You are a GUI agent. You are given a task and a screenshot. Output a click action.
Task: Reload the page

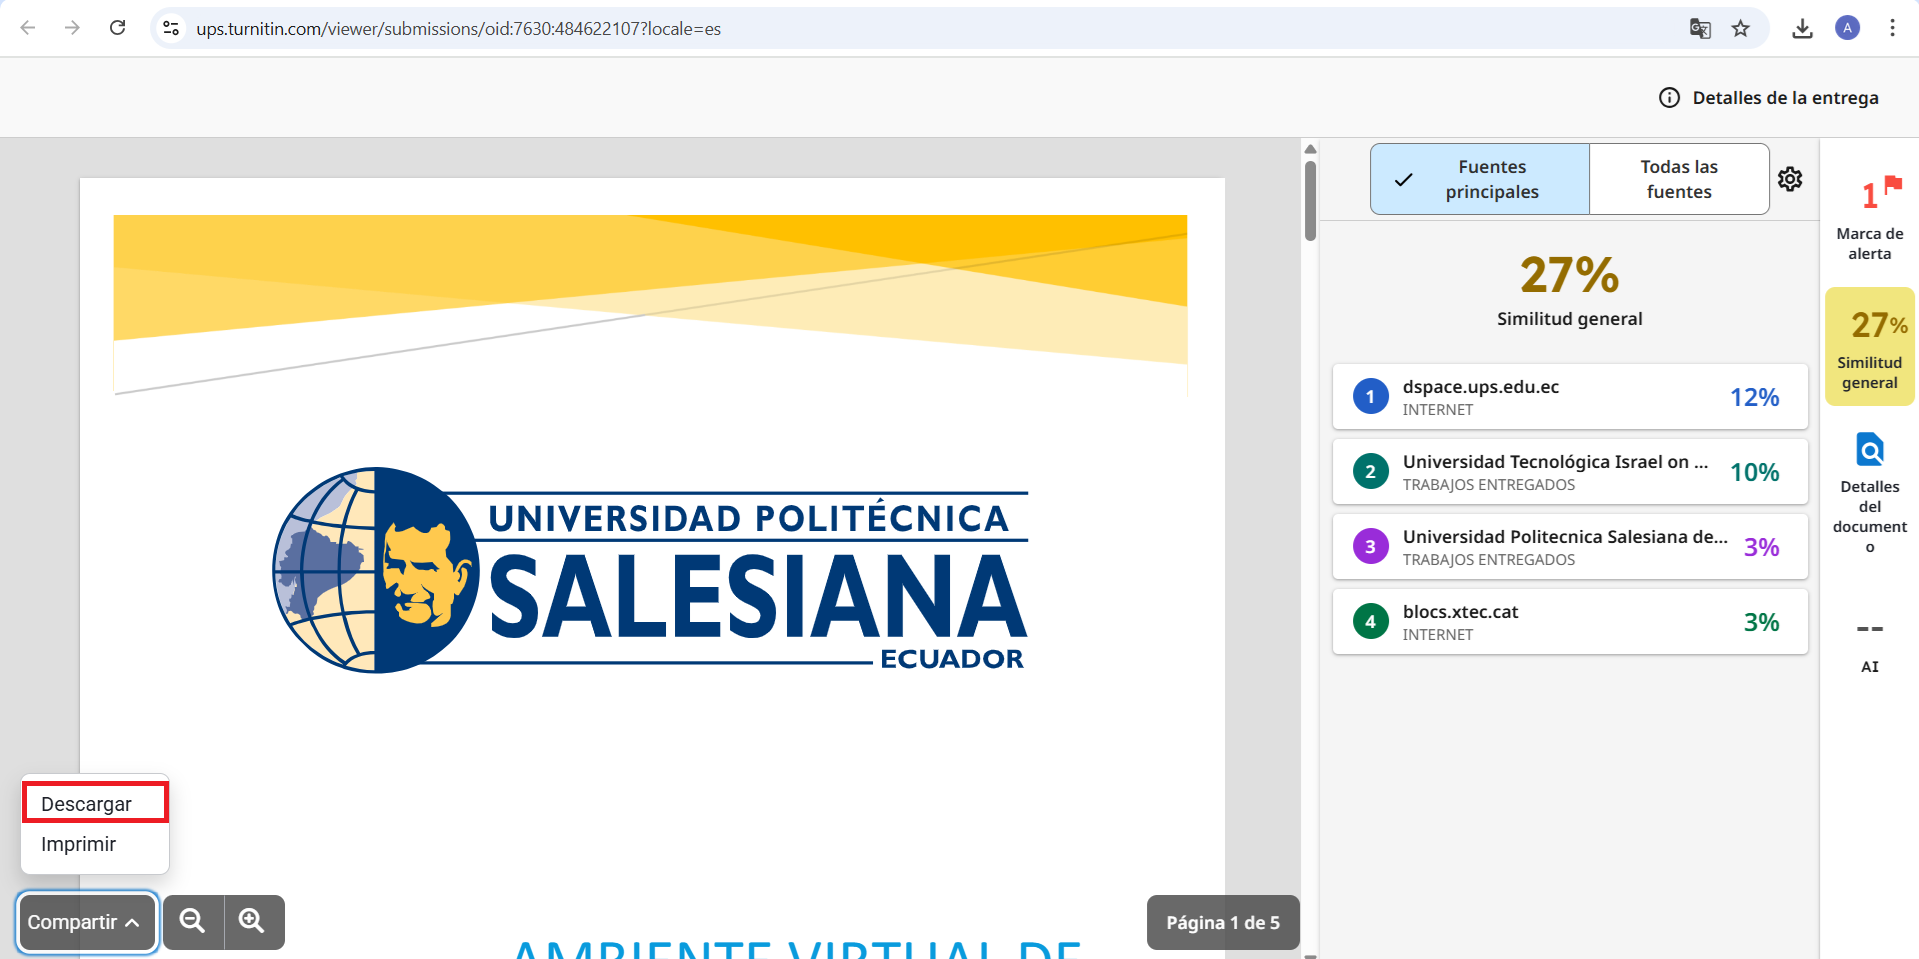(x=118, y=28)
